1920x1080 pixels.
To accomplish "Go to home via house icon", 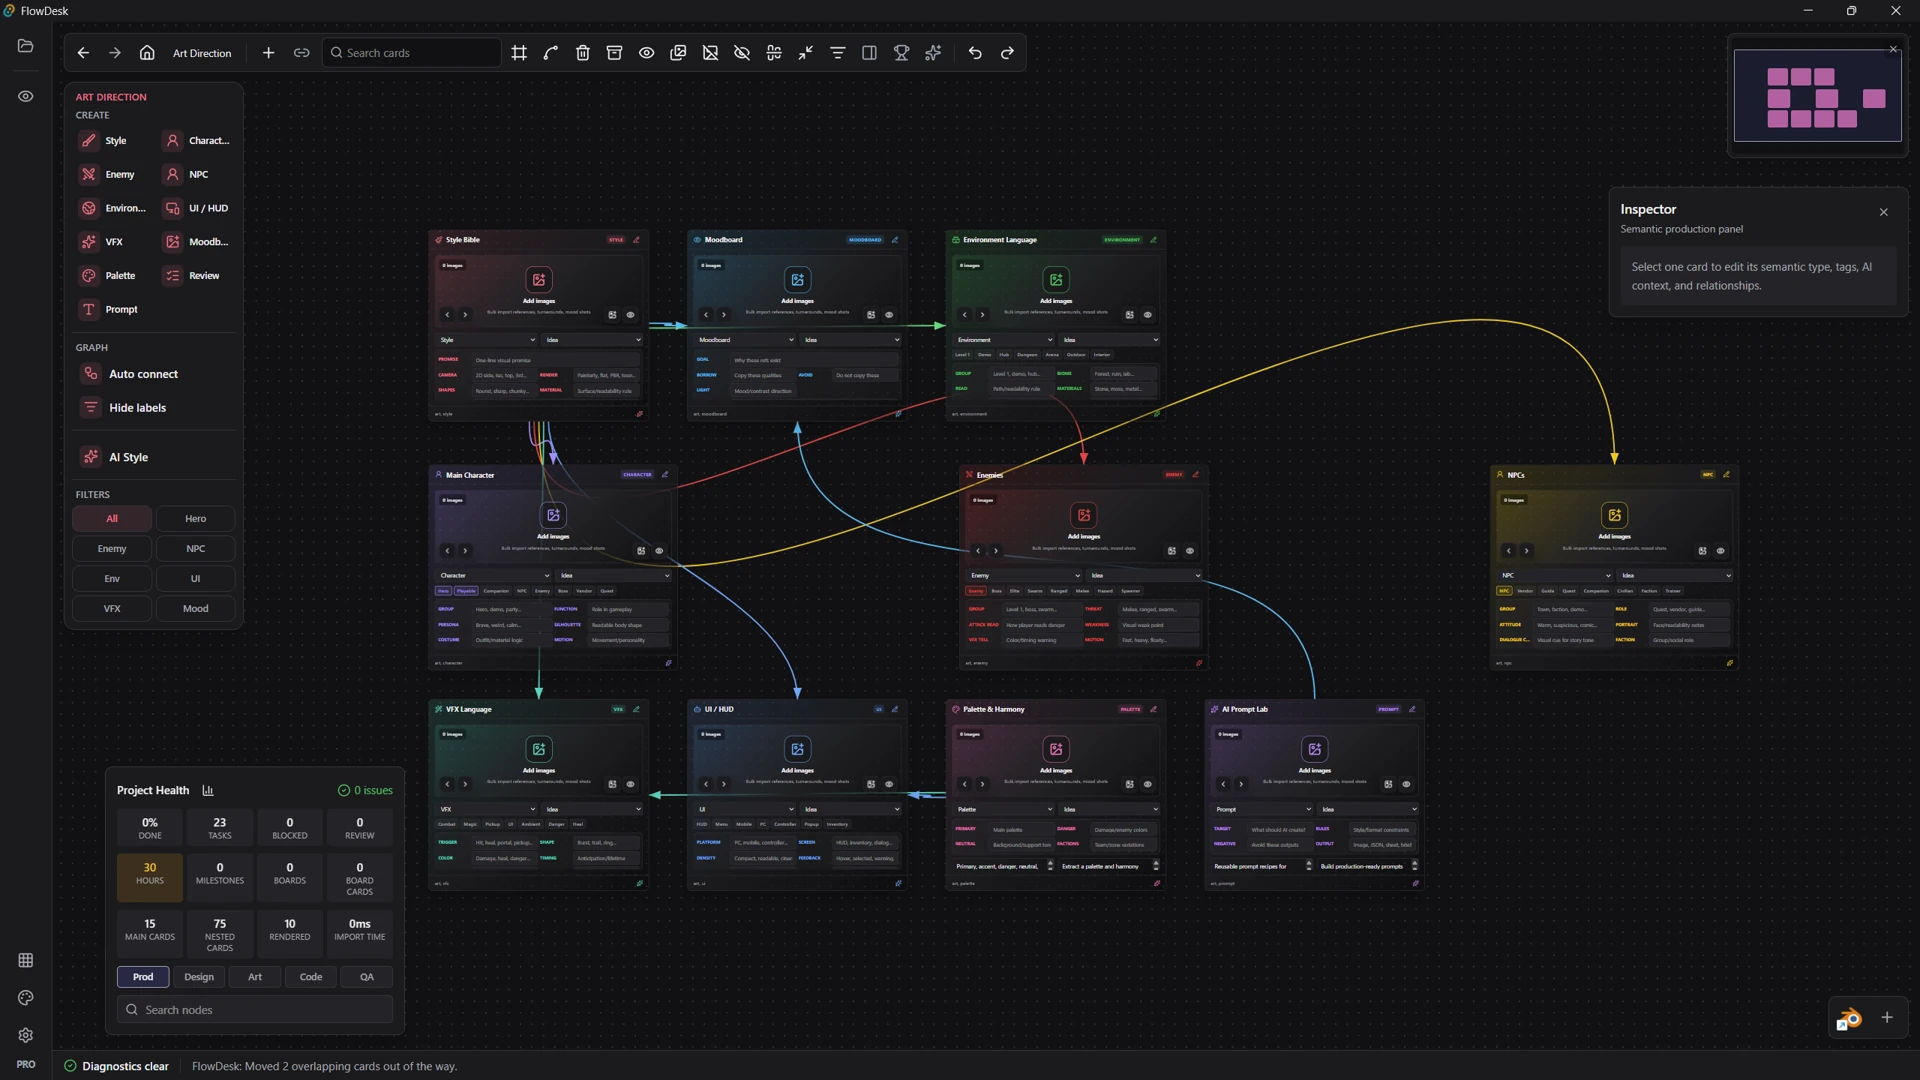I will pos(147,53).
